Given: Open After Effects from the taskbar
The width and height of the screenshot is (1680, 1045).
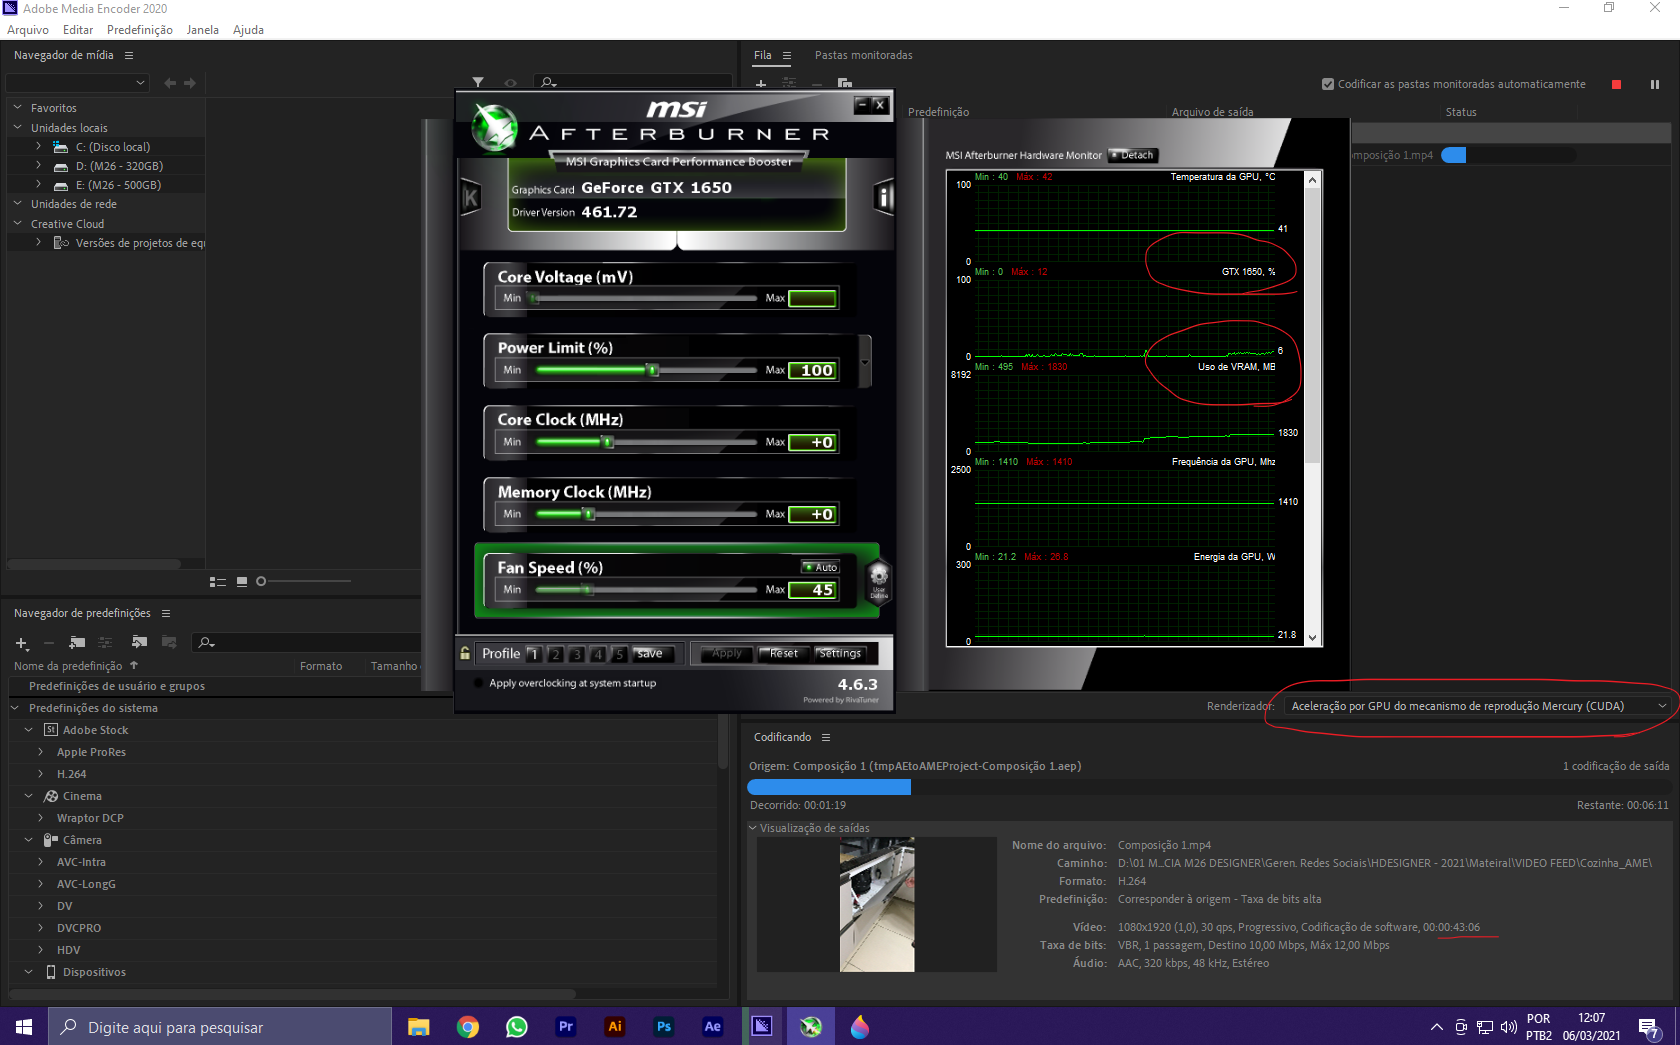Looking at the screenshot, I should [712, 1026].
